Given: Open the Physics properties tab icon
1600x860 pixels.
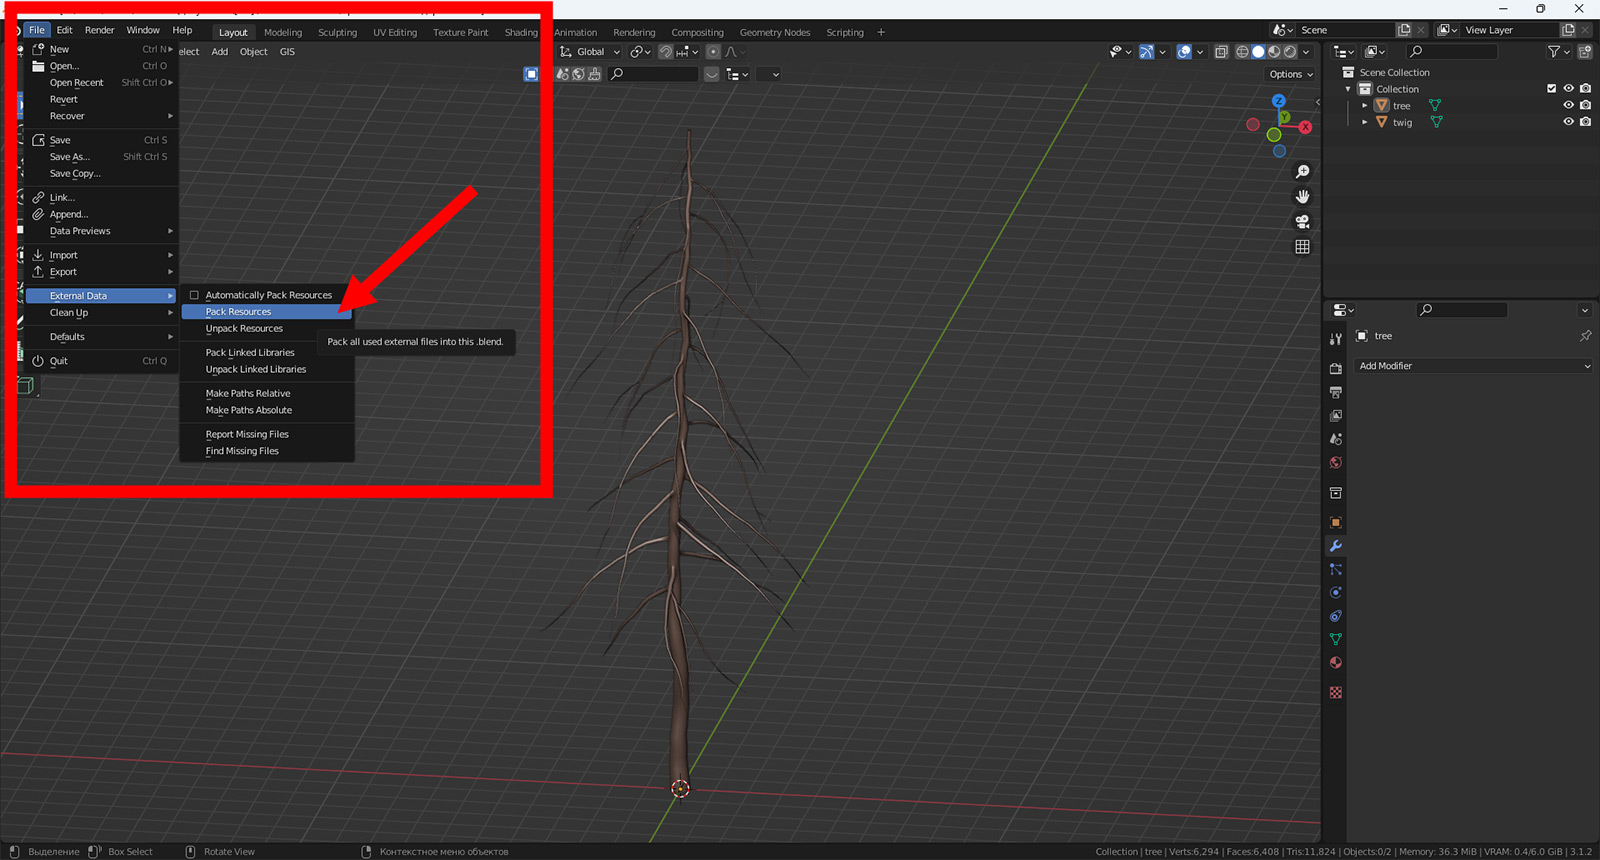Looking at the screenshot, I should [x=1335, y=593].
